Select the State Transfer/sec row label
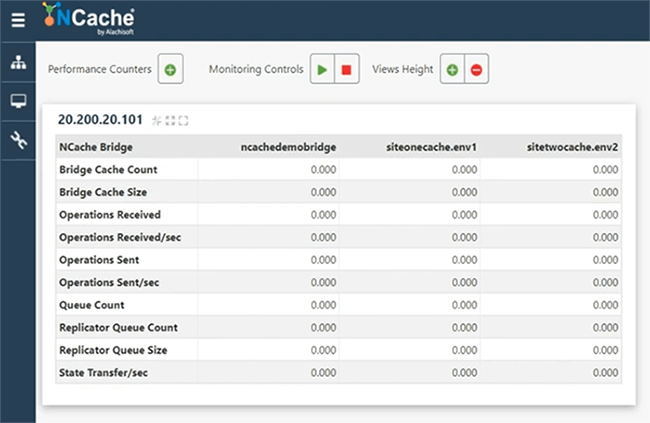 (x=103, y=373)
